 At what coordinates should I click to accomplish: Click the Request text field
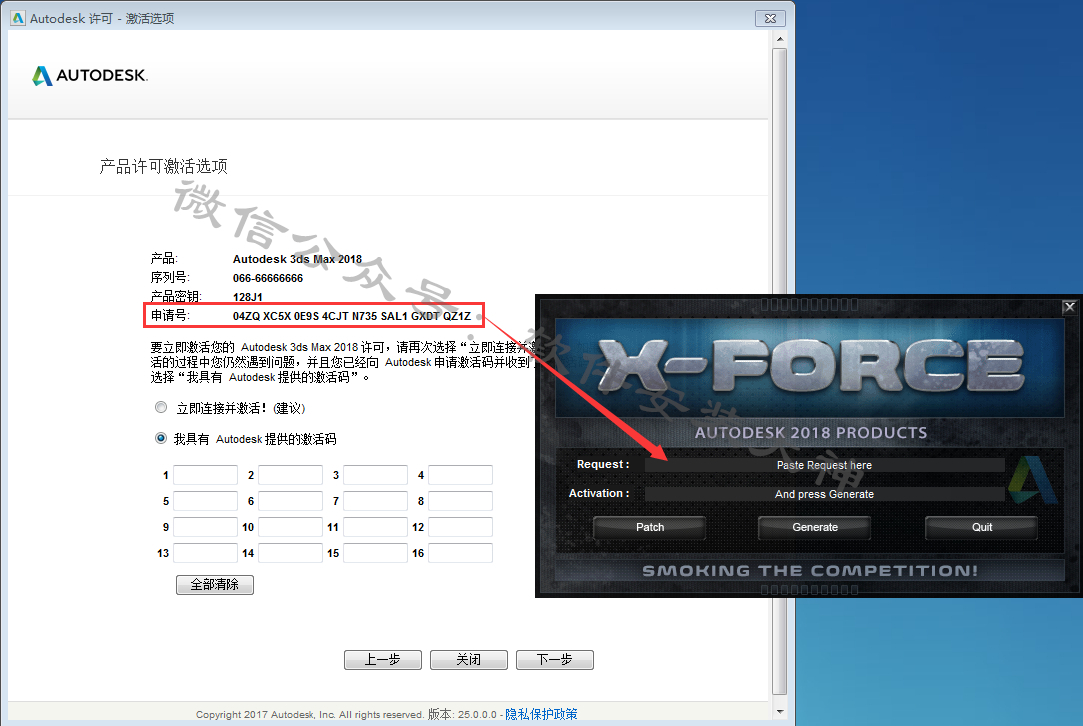824,465
